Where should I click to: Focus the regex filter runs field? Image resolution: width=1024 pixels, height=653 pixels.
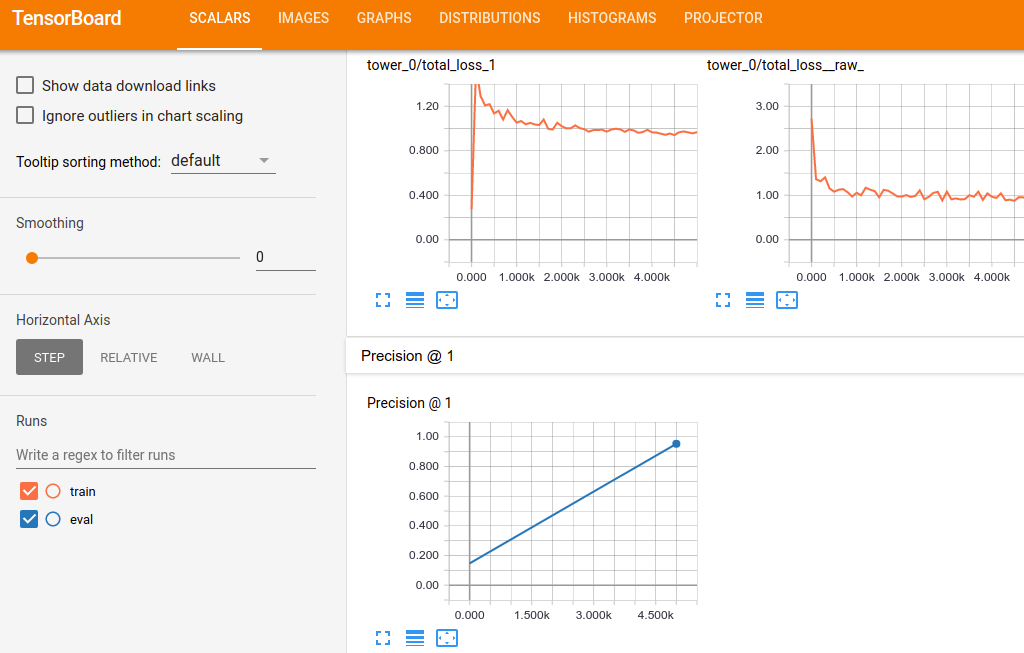(x=166, y=455)
